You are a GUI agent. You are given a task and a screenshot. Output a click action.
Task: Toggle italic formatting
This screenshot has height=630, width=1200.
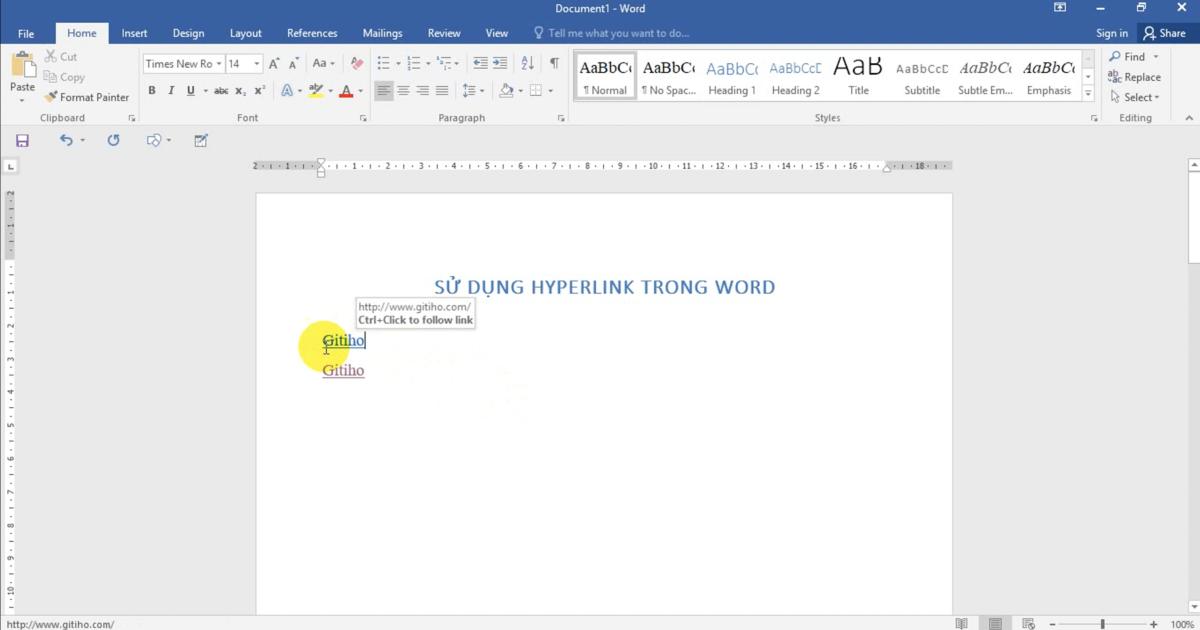pos(170,90)
